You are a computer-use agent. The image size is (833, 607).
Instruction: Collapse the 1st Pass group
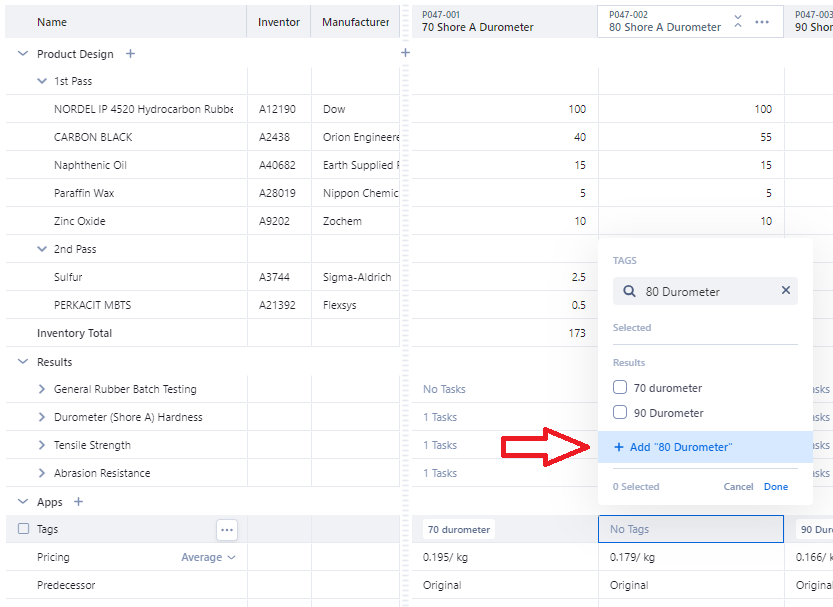point(42,81)
